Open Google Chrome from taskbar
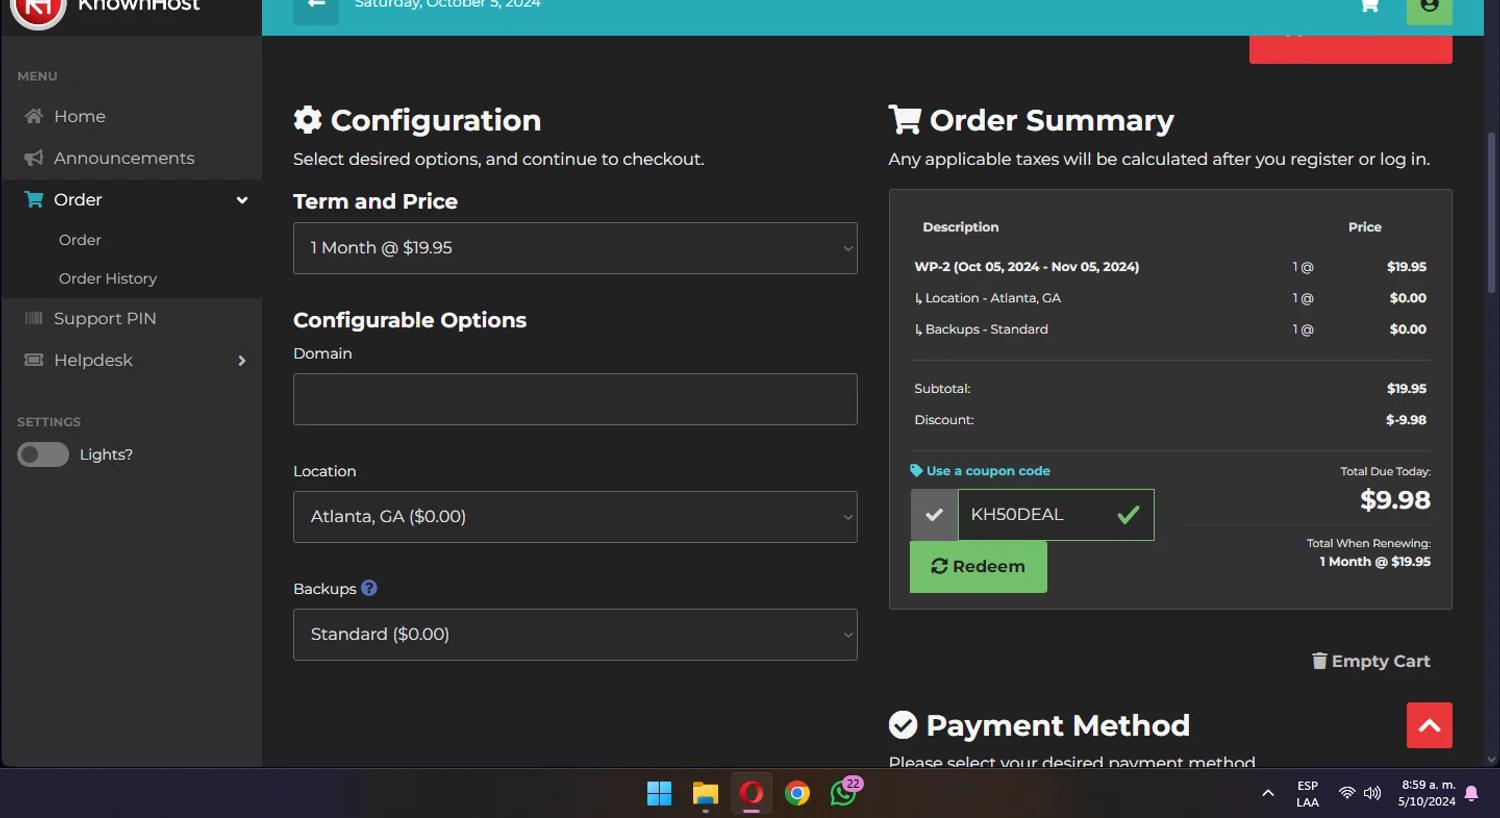 pos(797,794)
